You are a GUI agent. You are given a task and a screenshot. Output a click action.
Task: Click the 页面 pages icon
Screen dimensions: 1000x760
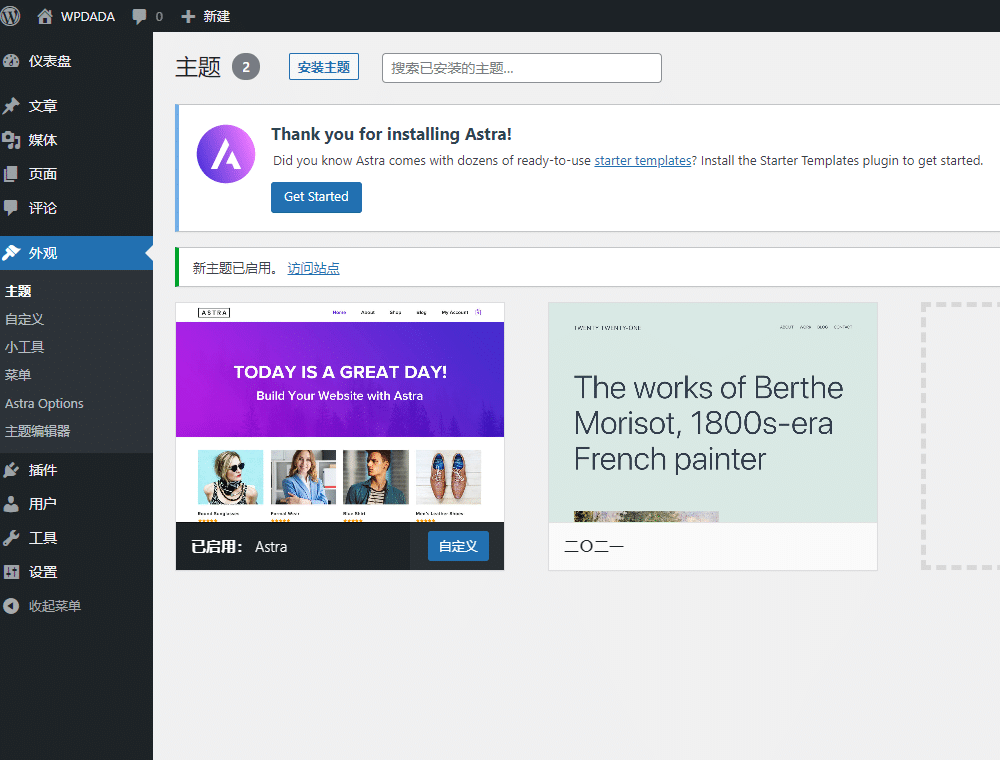pos(11,173)
